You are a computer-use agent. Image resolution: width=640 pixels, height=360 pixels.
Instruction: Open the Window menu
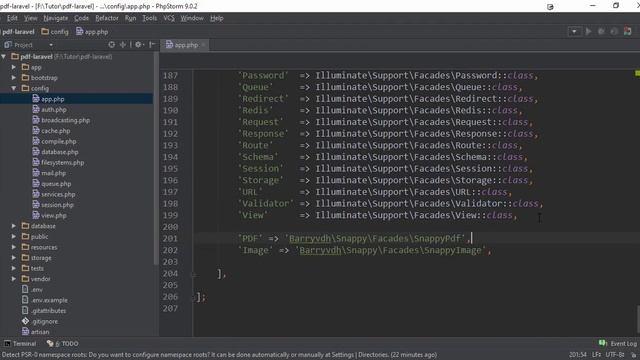click(x=192, y=18)
